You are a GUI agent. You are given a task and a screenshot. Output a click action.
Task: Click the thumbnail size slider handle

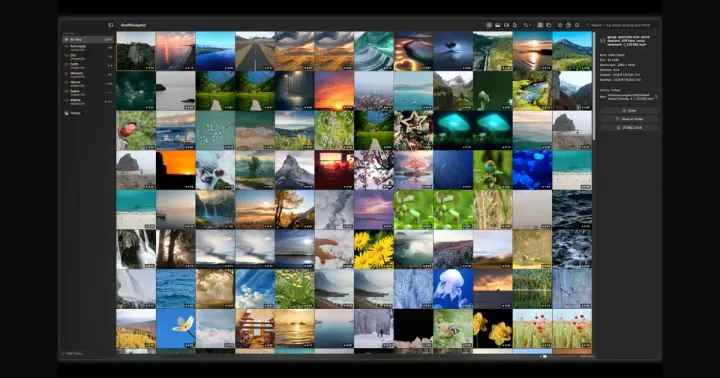coord(545,356)
